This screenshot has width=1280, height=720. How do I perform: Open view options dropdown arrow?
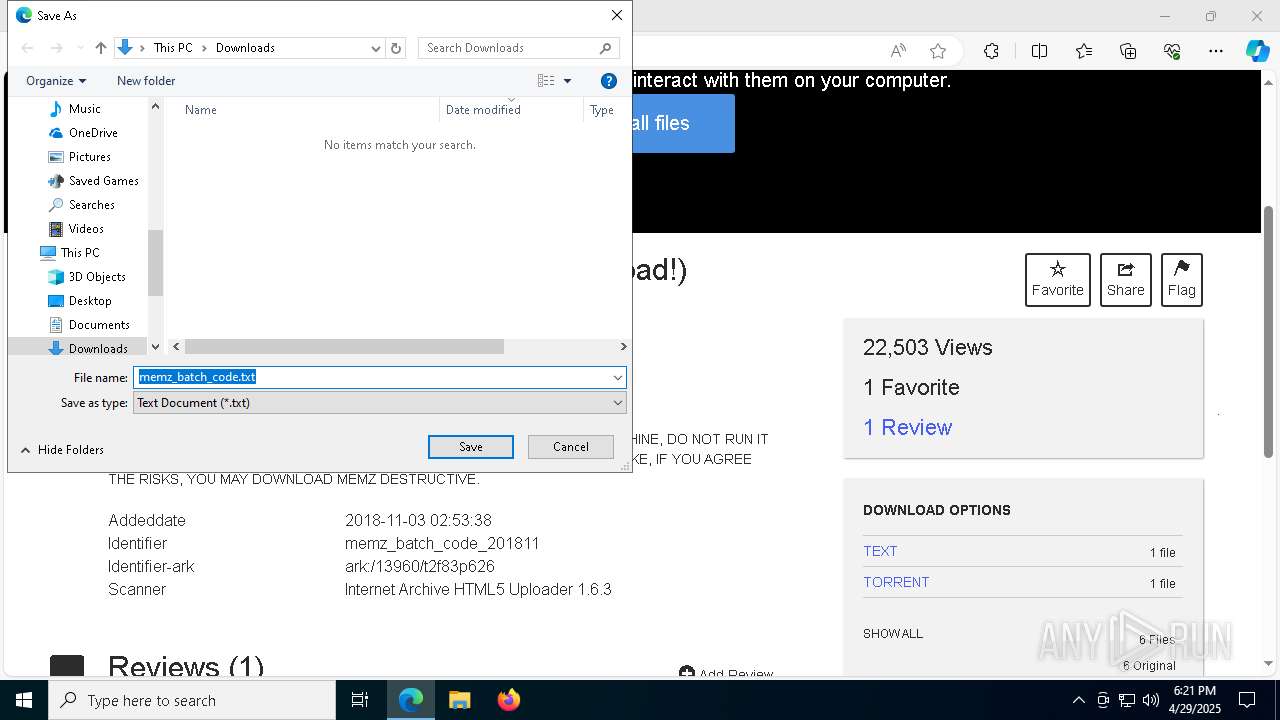point(567,81)
